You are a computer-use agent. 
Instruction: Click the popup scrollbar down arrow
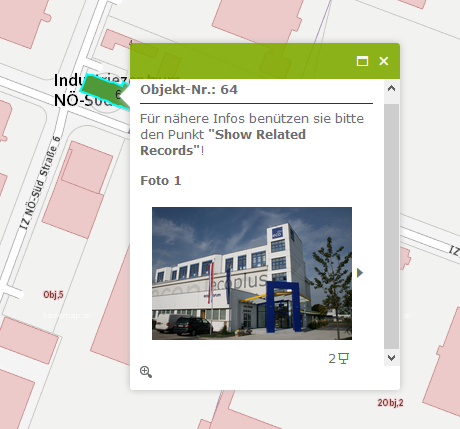pos(391,358)
